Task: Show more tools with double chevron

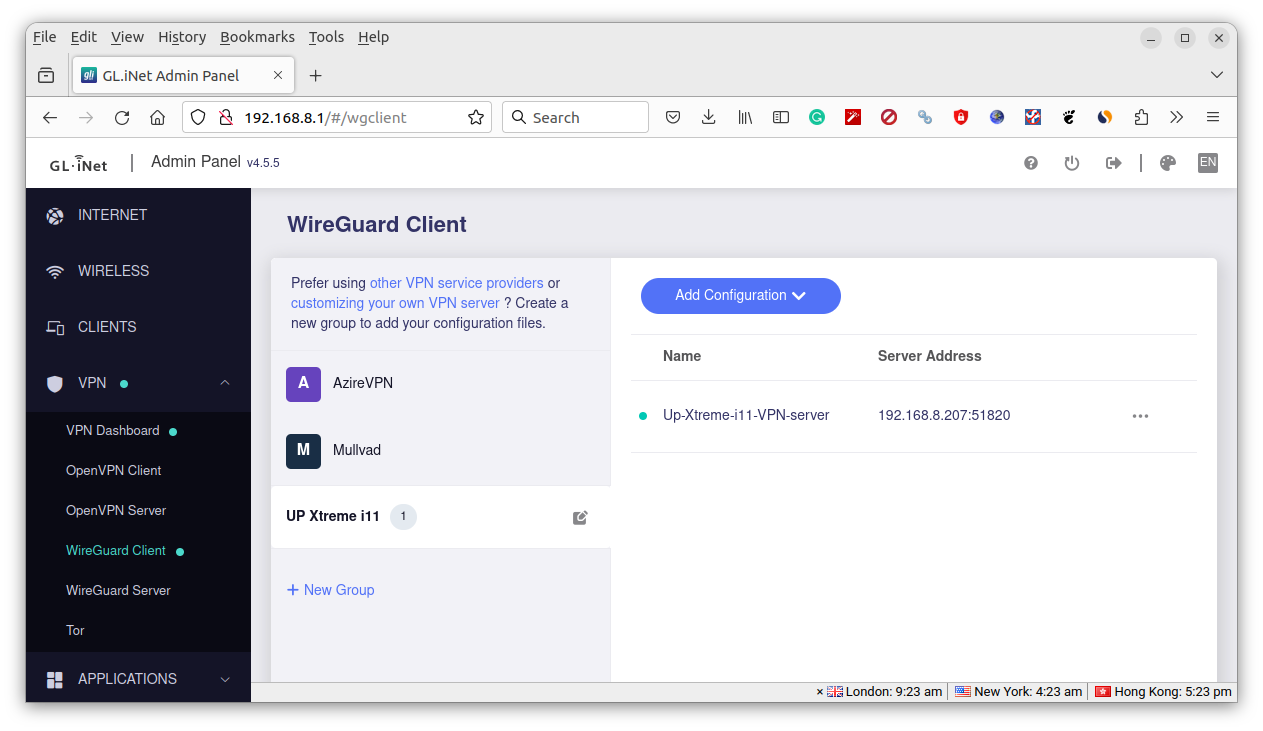Action: pyautogui.click(x=1177, y=117)
